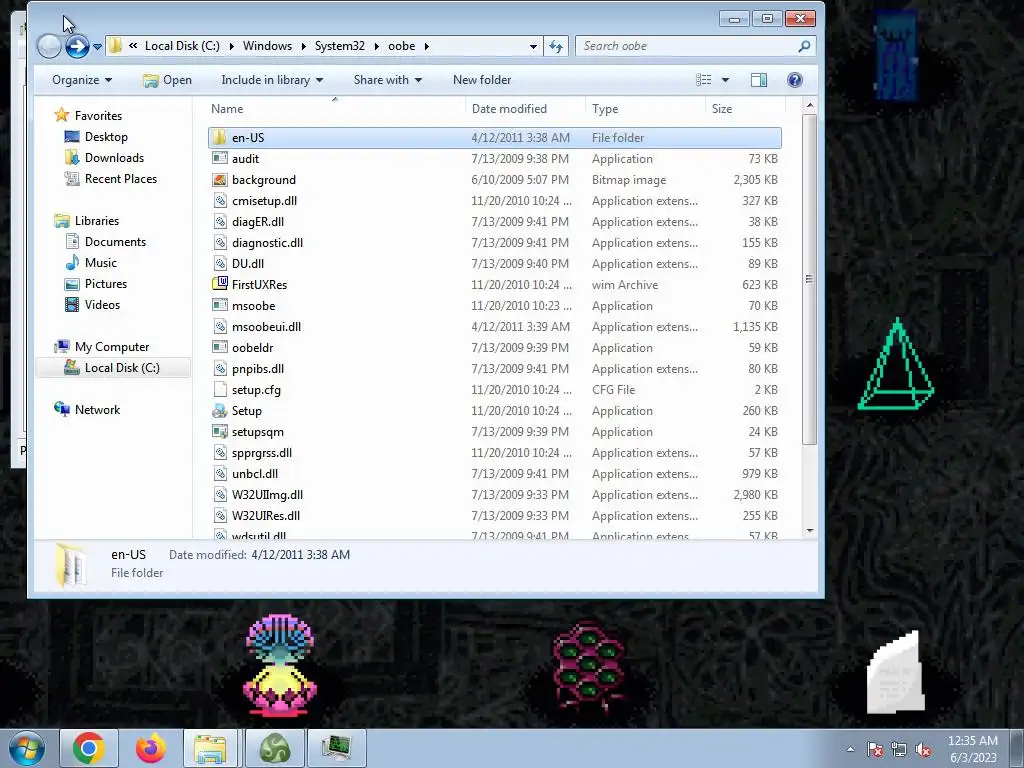Image resolution: width=1024 pixels, height=768 pixels.
Task: Select the file named DU.dll
Action: 248,263
